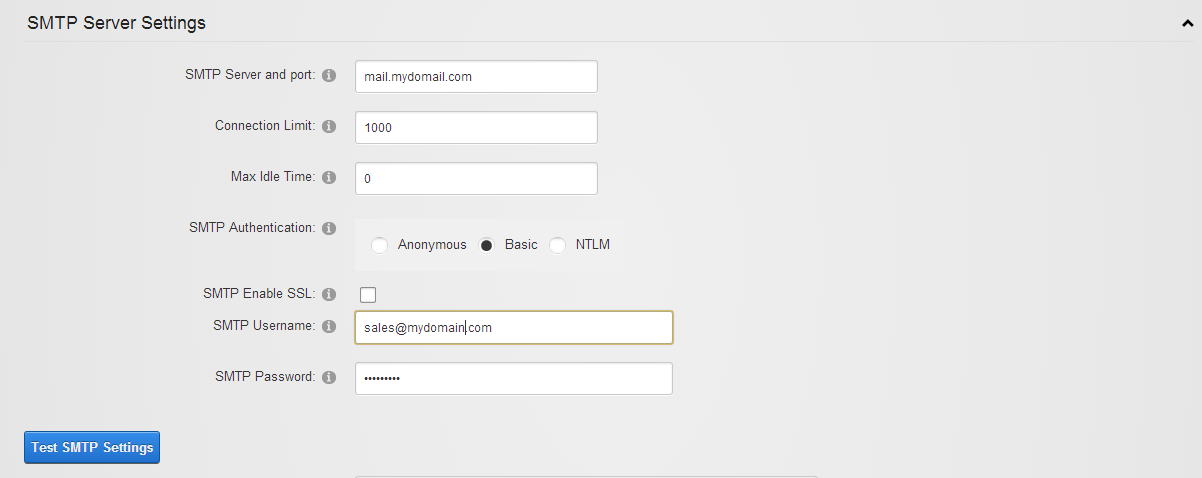Click the SMTP Authentication label text
The width and height of the screenshot is (1202, 478).
[252, 228]
